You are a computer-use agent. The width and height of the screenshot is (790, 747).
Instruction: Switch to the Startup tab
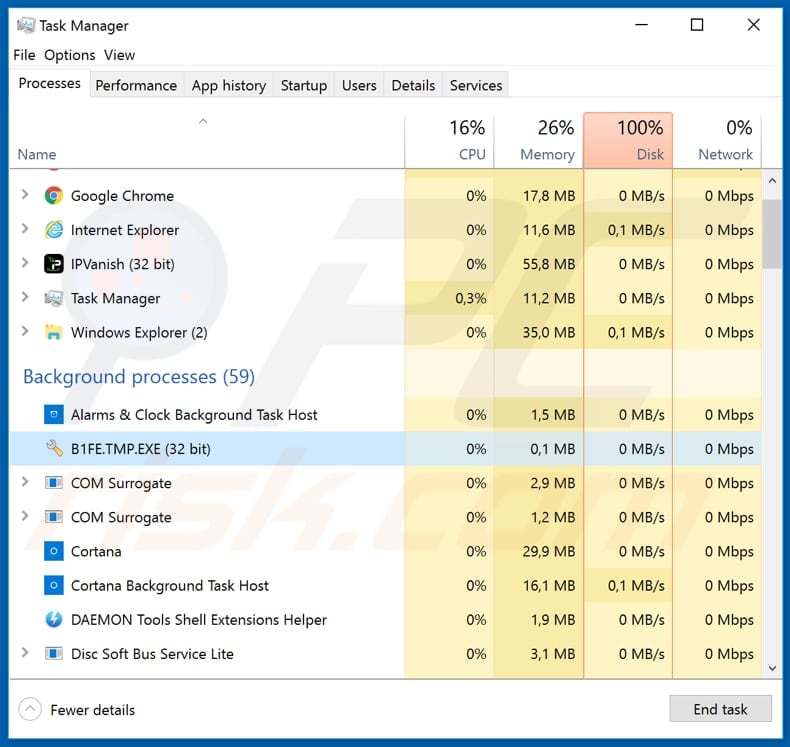(304, 86)
